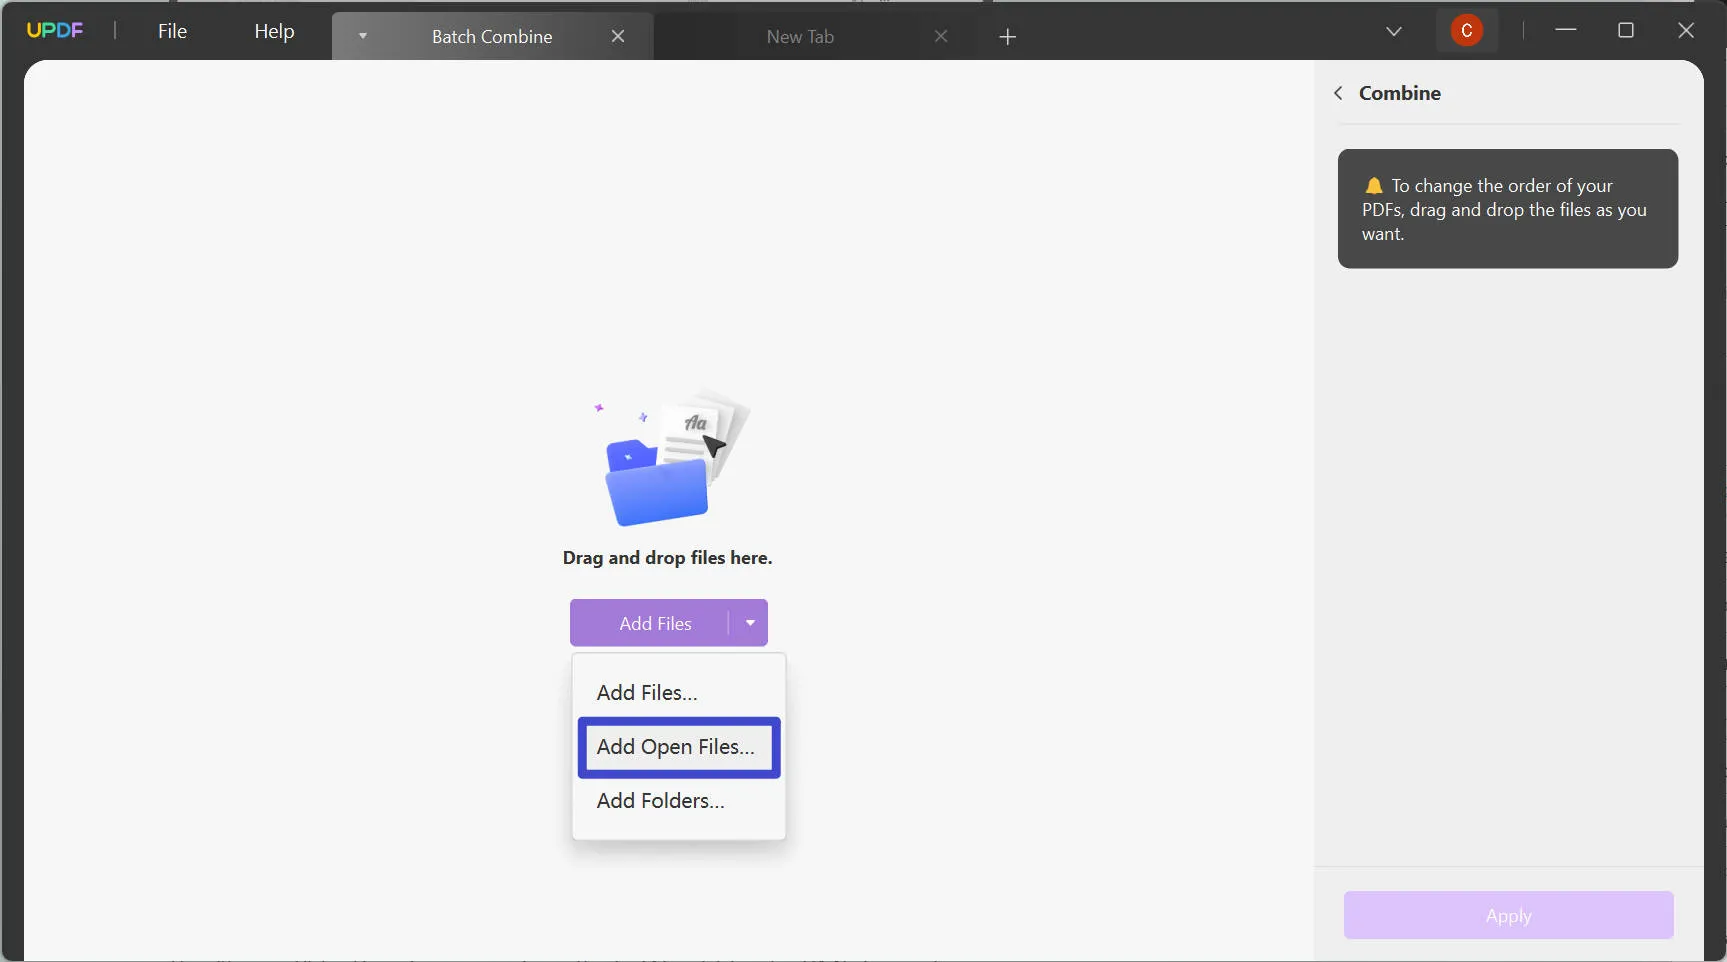Open the user account avatar C
Viewport: 1727px width, 962px height.
point(1467,30)
